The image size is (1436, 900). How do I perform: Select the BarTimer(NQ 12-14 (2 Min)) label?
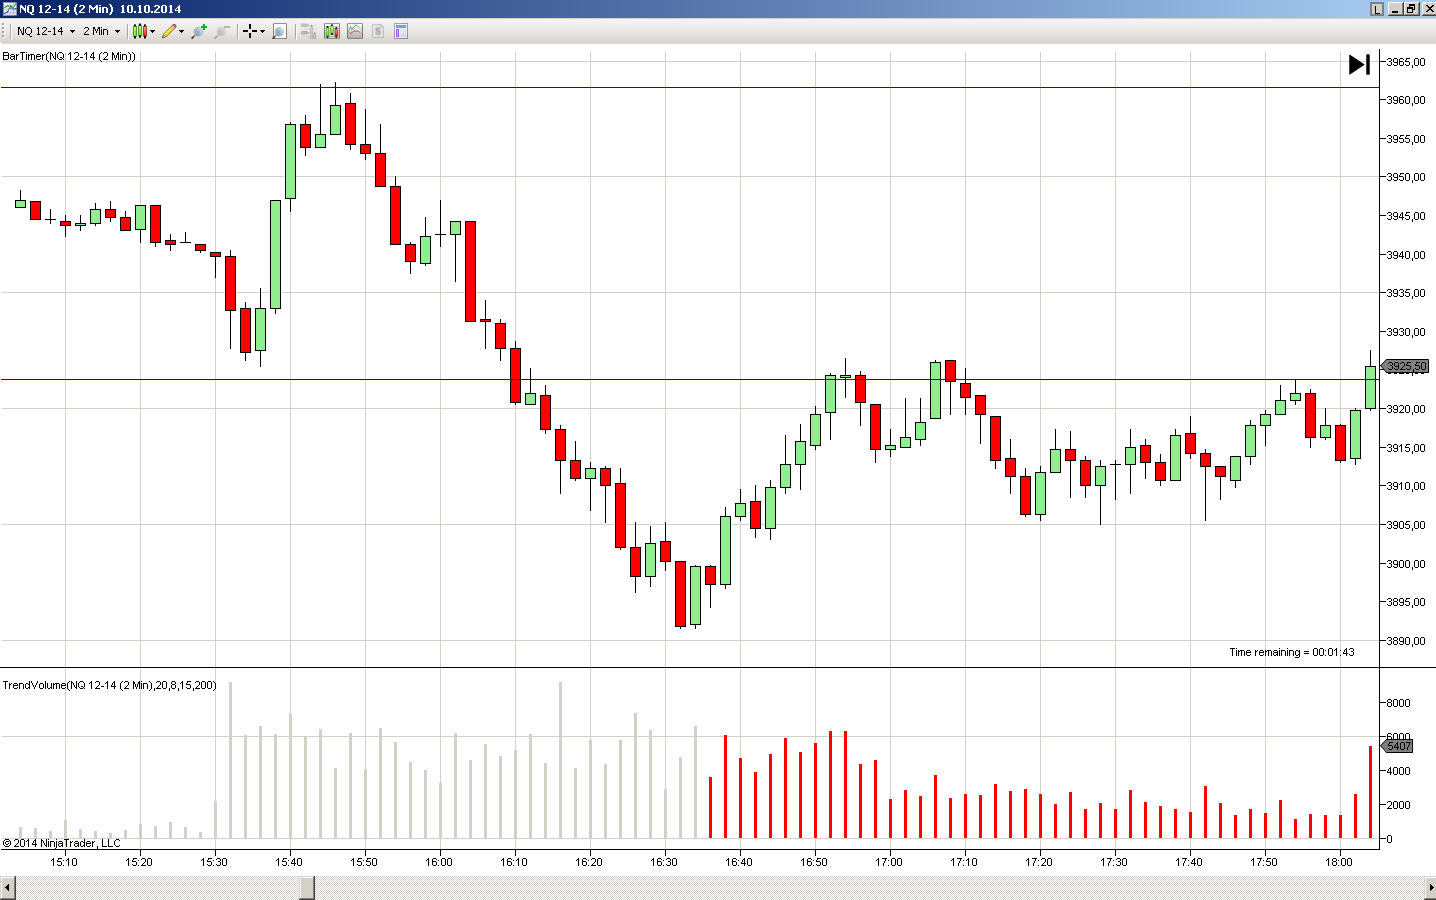point(69,56)
